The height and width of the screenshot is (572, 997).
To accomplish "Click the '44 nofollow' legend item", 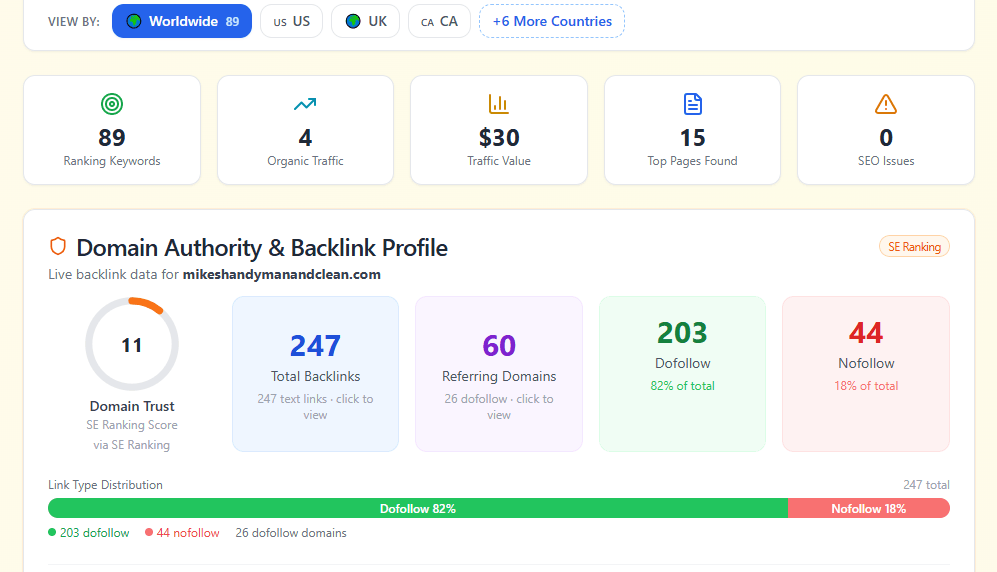I will pos(182,533).
